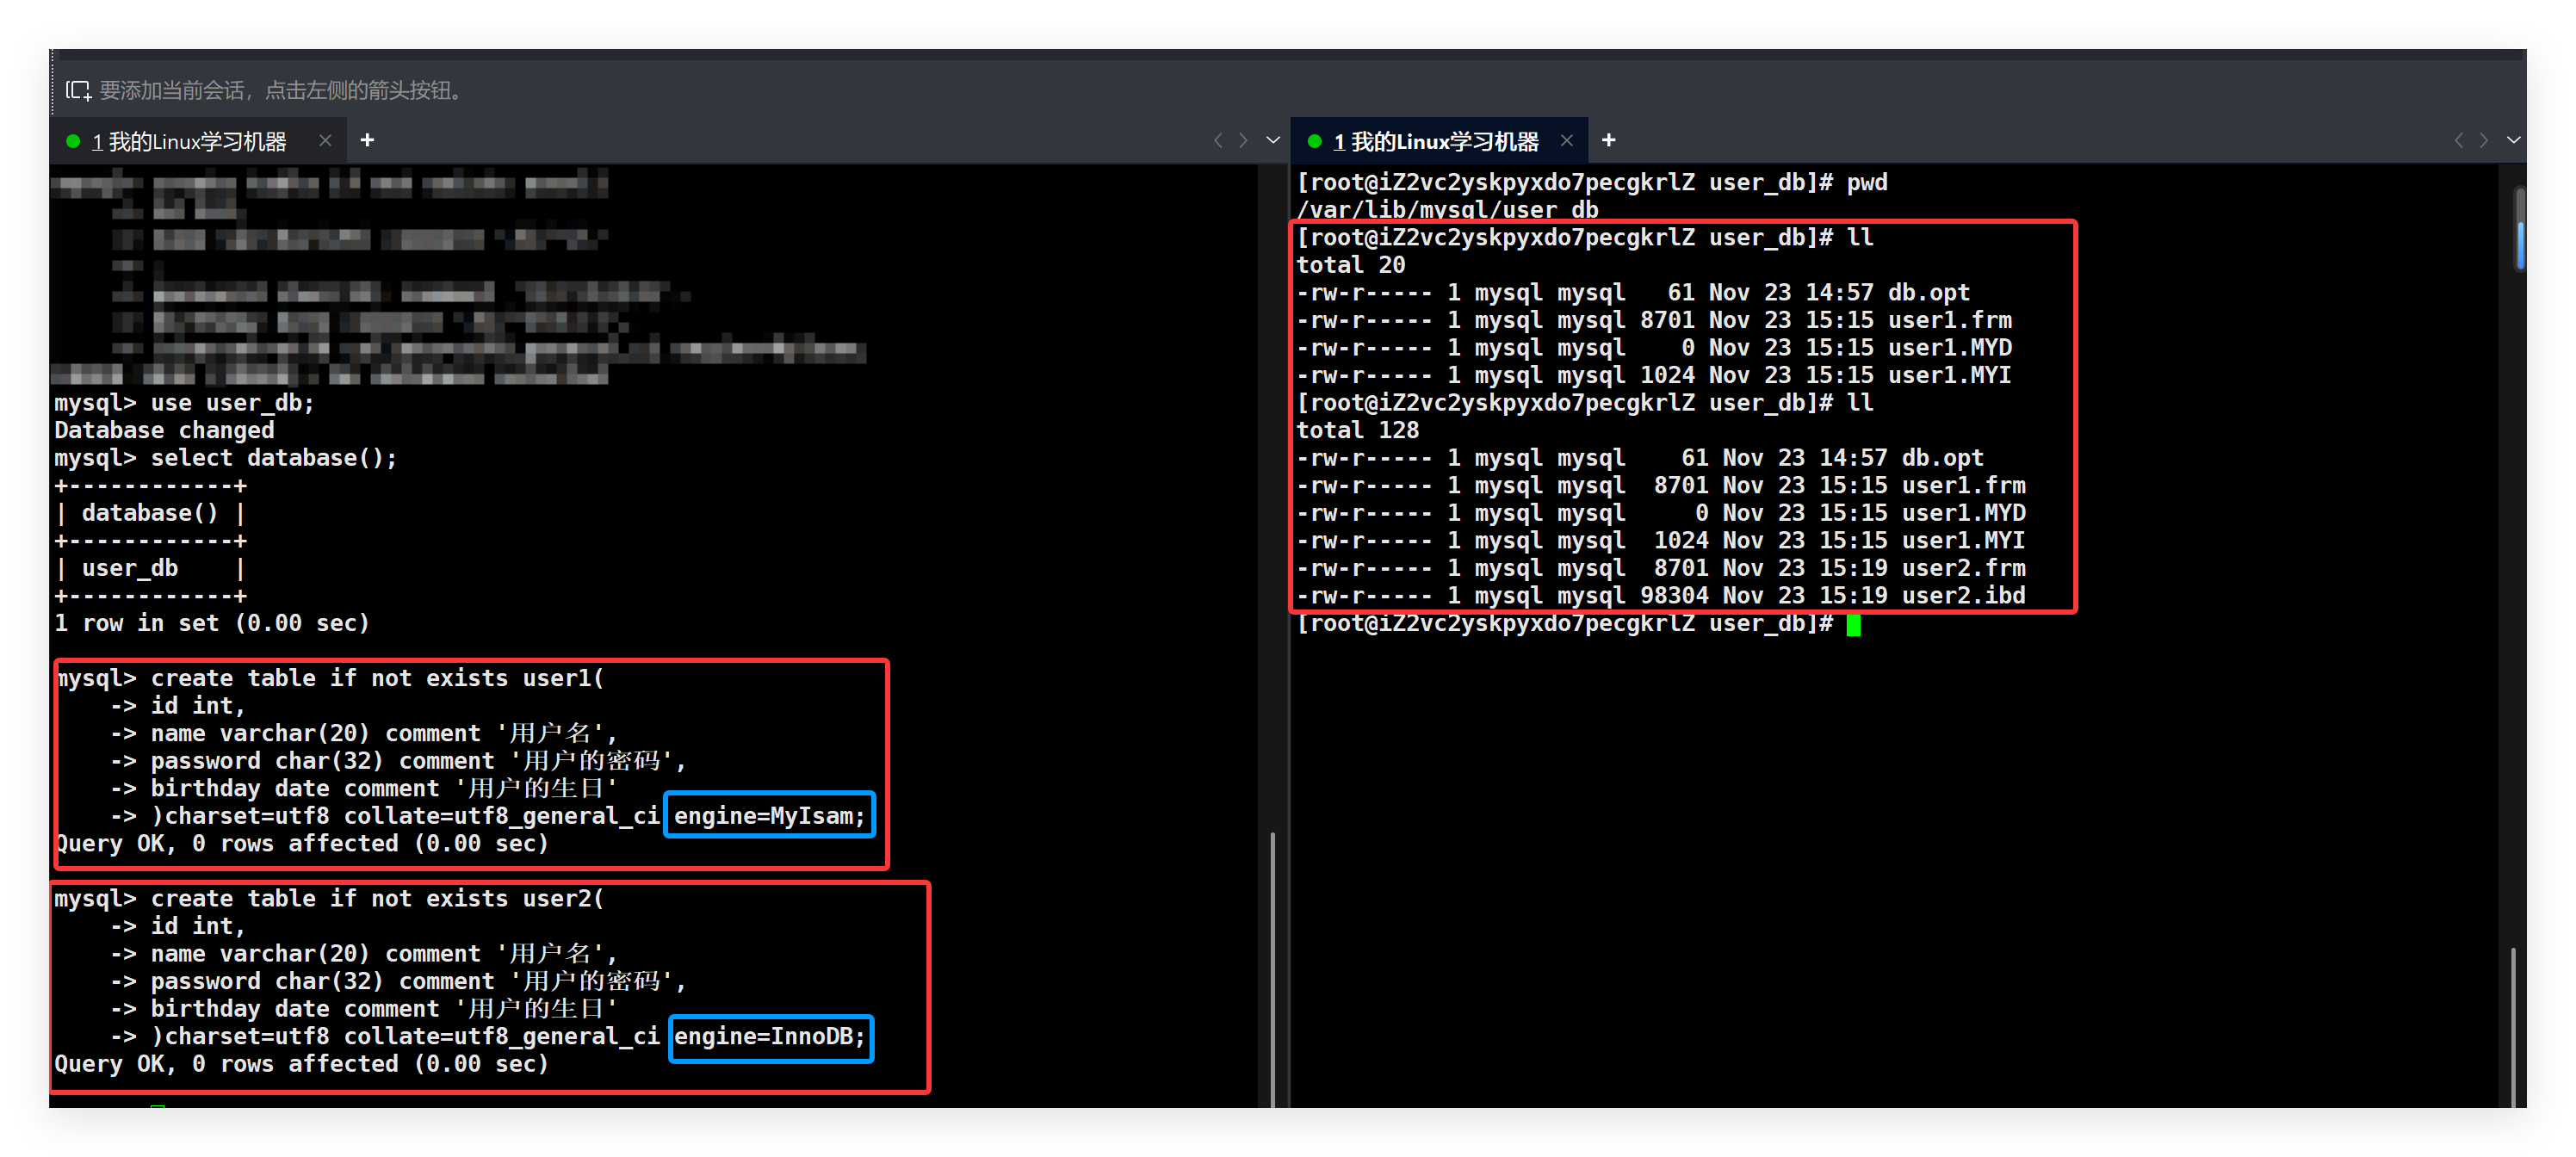
Task: Close the left '我的Linux学习机器' tab
Action: 325,141
